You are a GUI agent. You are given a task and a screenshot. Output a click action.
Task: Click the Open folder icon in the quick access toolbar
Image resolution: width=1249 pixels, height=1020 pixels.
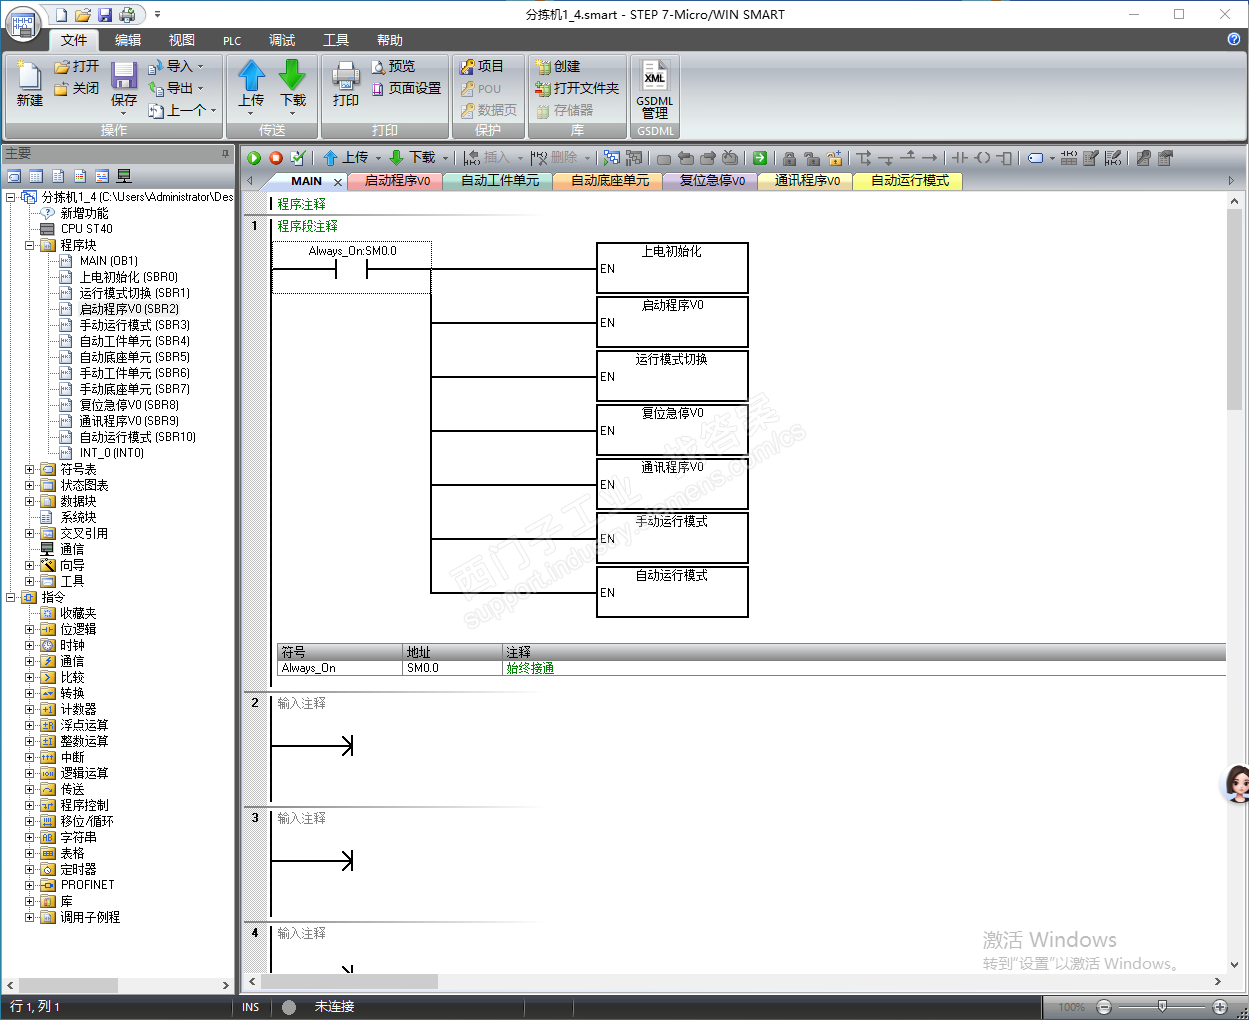(x=83, y=15)
